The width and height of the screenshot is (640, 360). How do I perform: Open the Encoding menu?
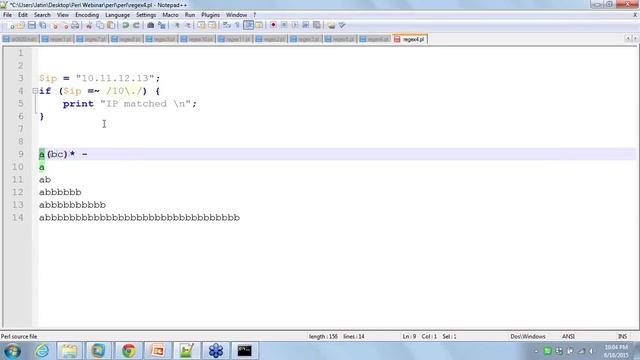click(x=87, y=15)
